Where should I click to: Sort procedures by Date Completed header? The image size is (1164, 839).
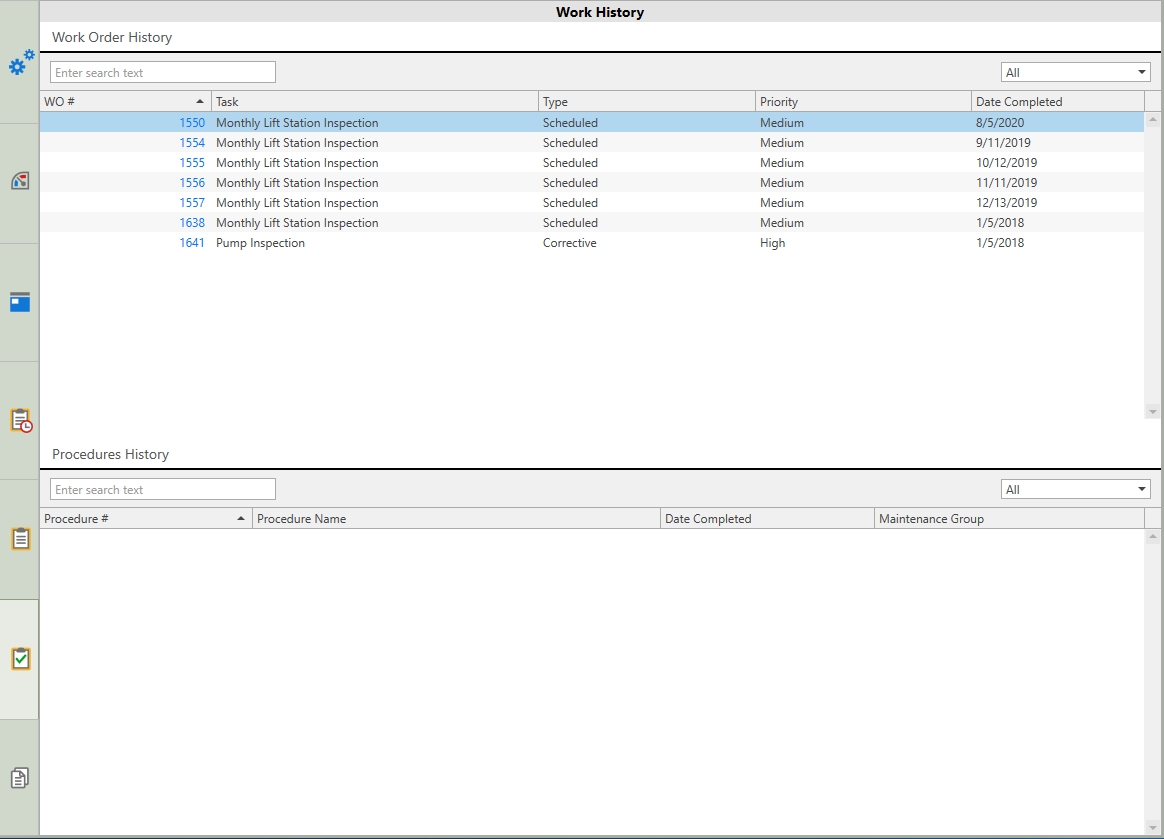[x=767, y=519]
